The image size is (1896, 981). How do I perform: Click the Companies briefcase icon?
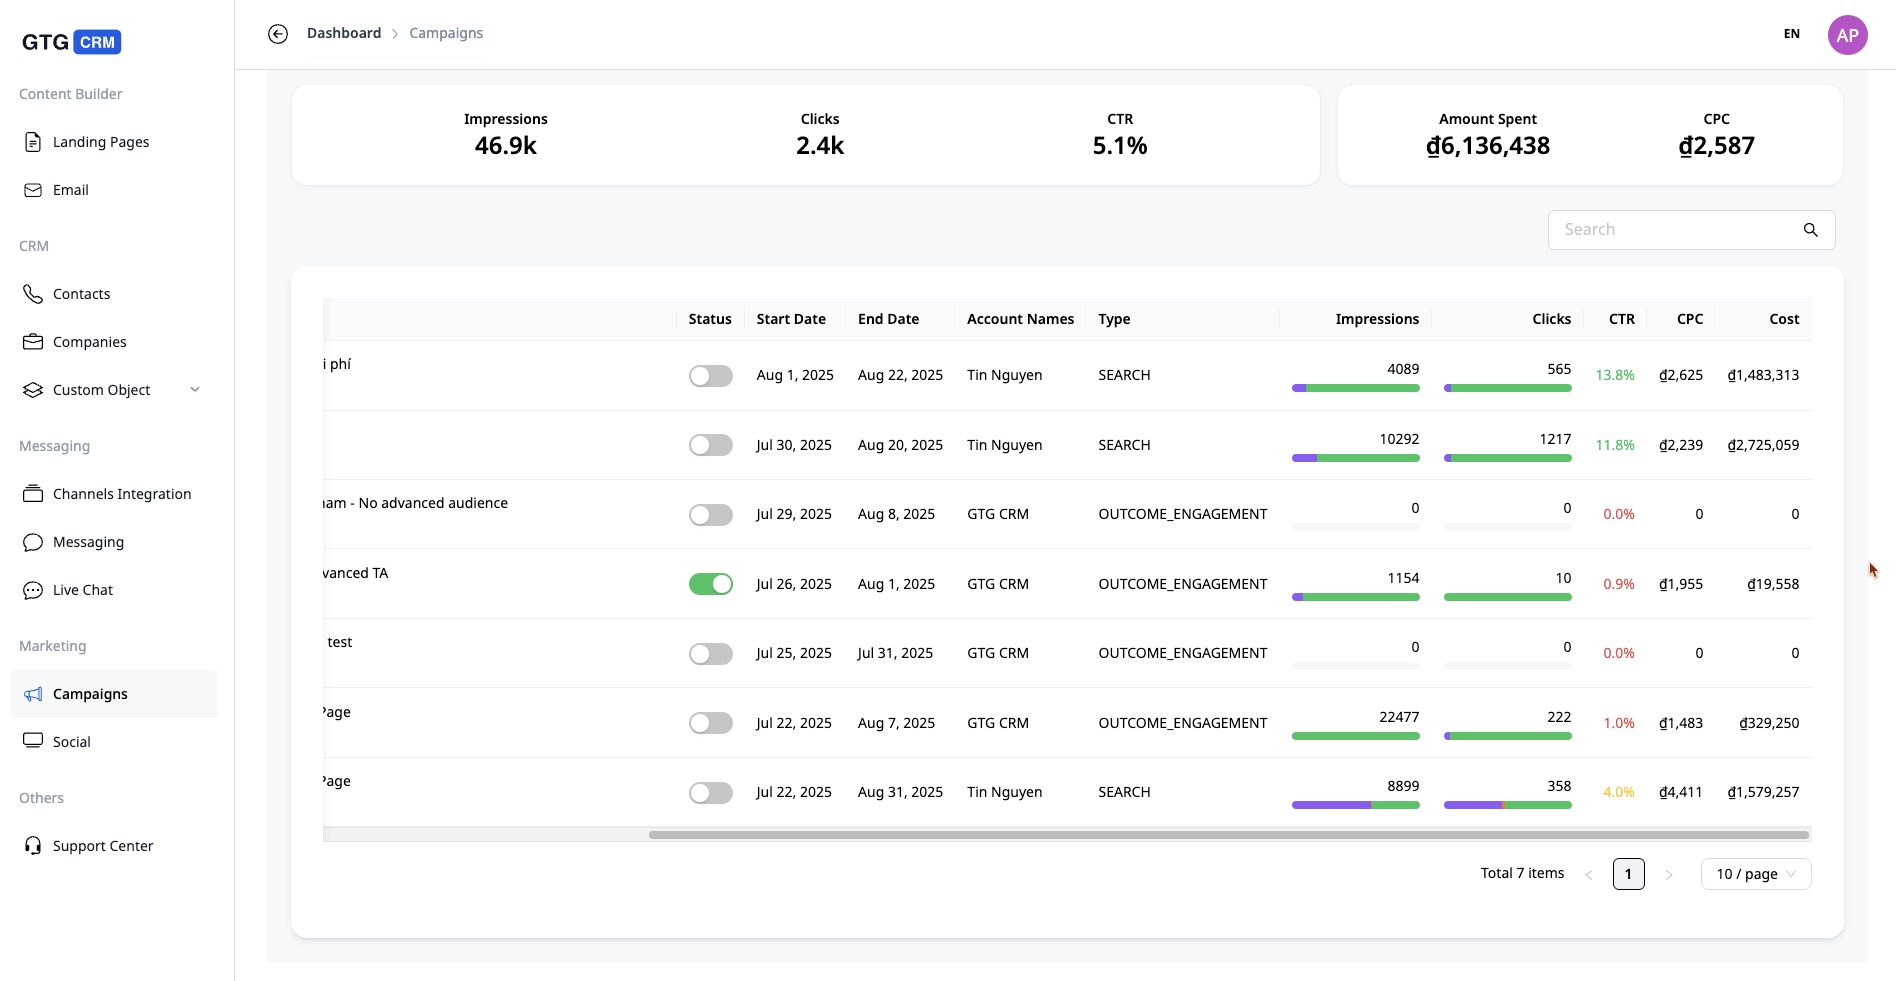(x=33, y=342)
